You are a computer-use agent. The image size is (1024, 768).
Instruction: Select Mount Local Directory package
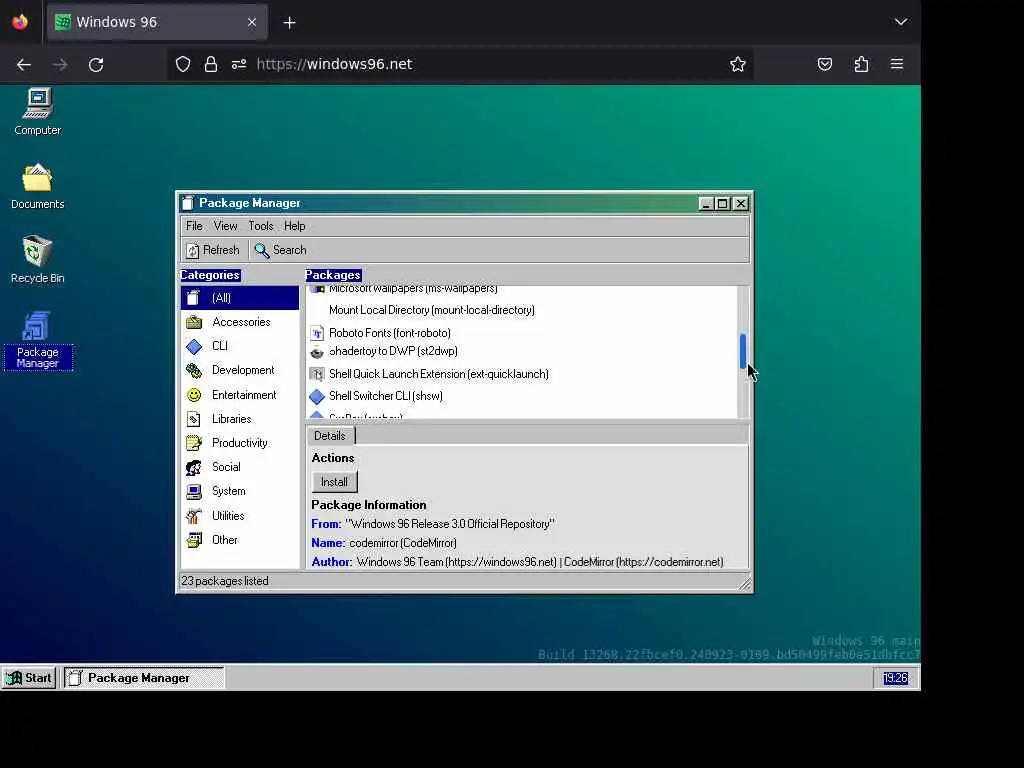pos(432,310)
